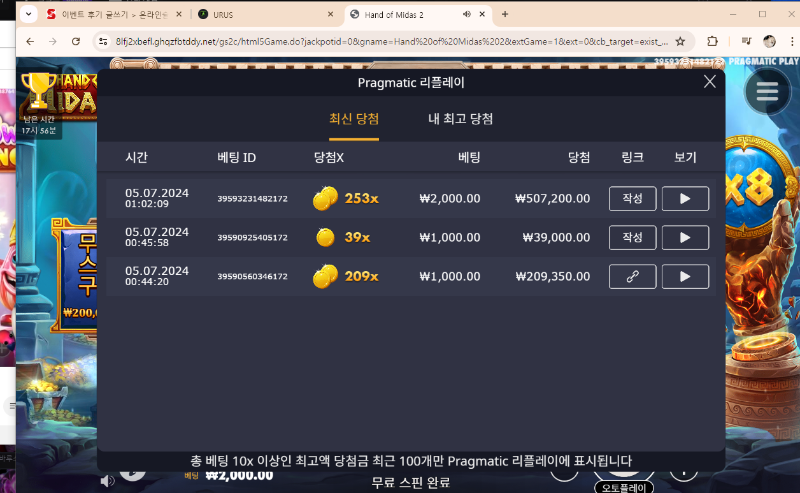Click the 00:44:20 timestamp
Viewport: 800px width, 493px height.
146,282
